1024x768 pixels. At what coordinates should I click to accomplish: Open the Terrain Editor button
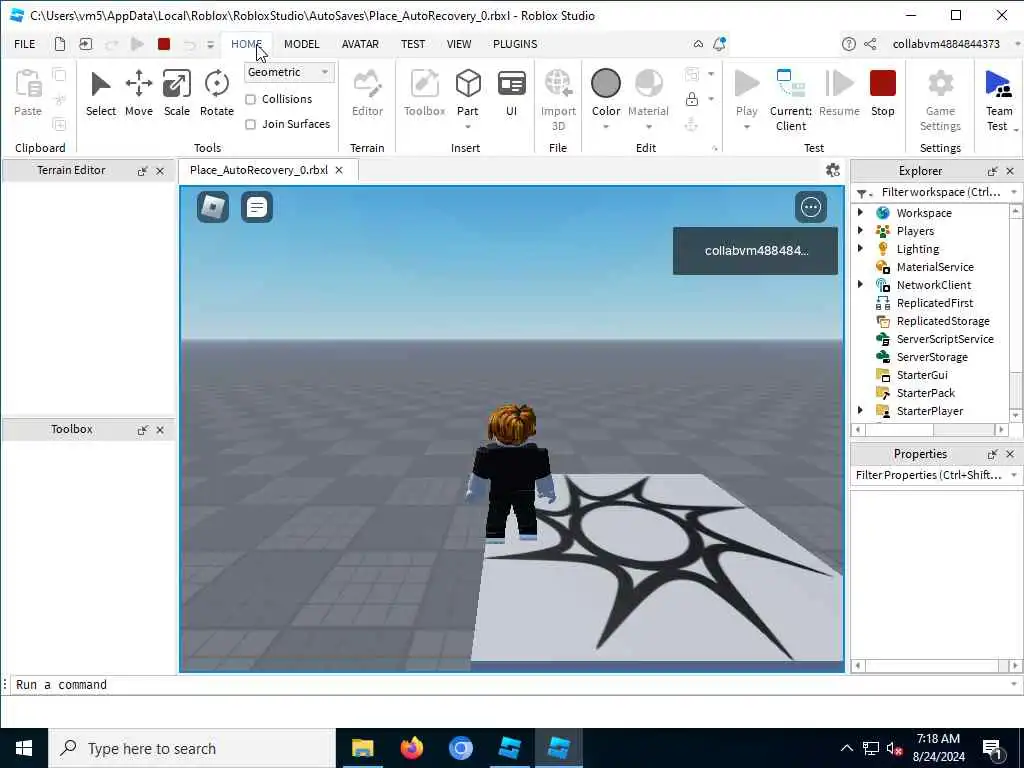367,93
